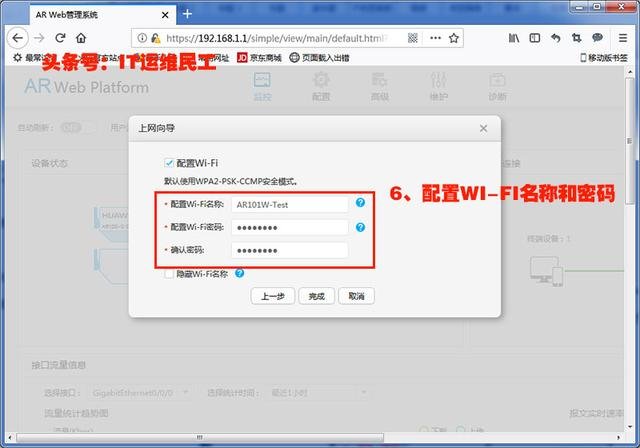Open the 页面载入出错 bookmark
Screen dimensions: 640x448
click(x=319, y=58)
